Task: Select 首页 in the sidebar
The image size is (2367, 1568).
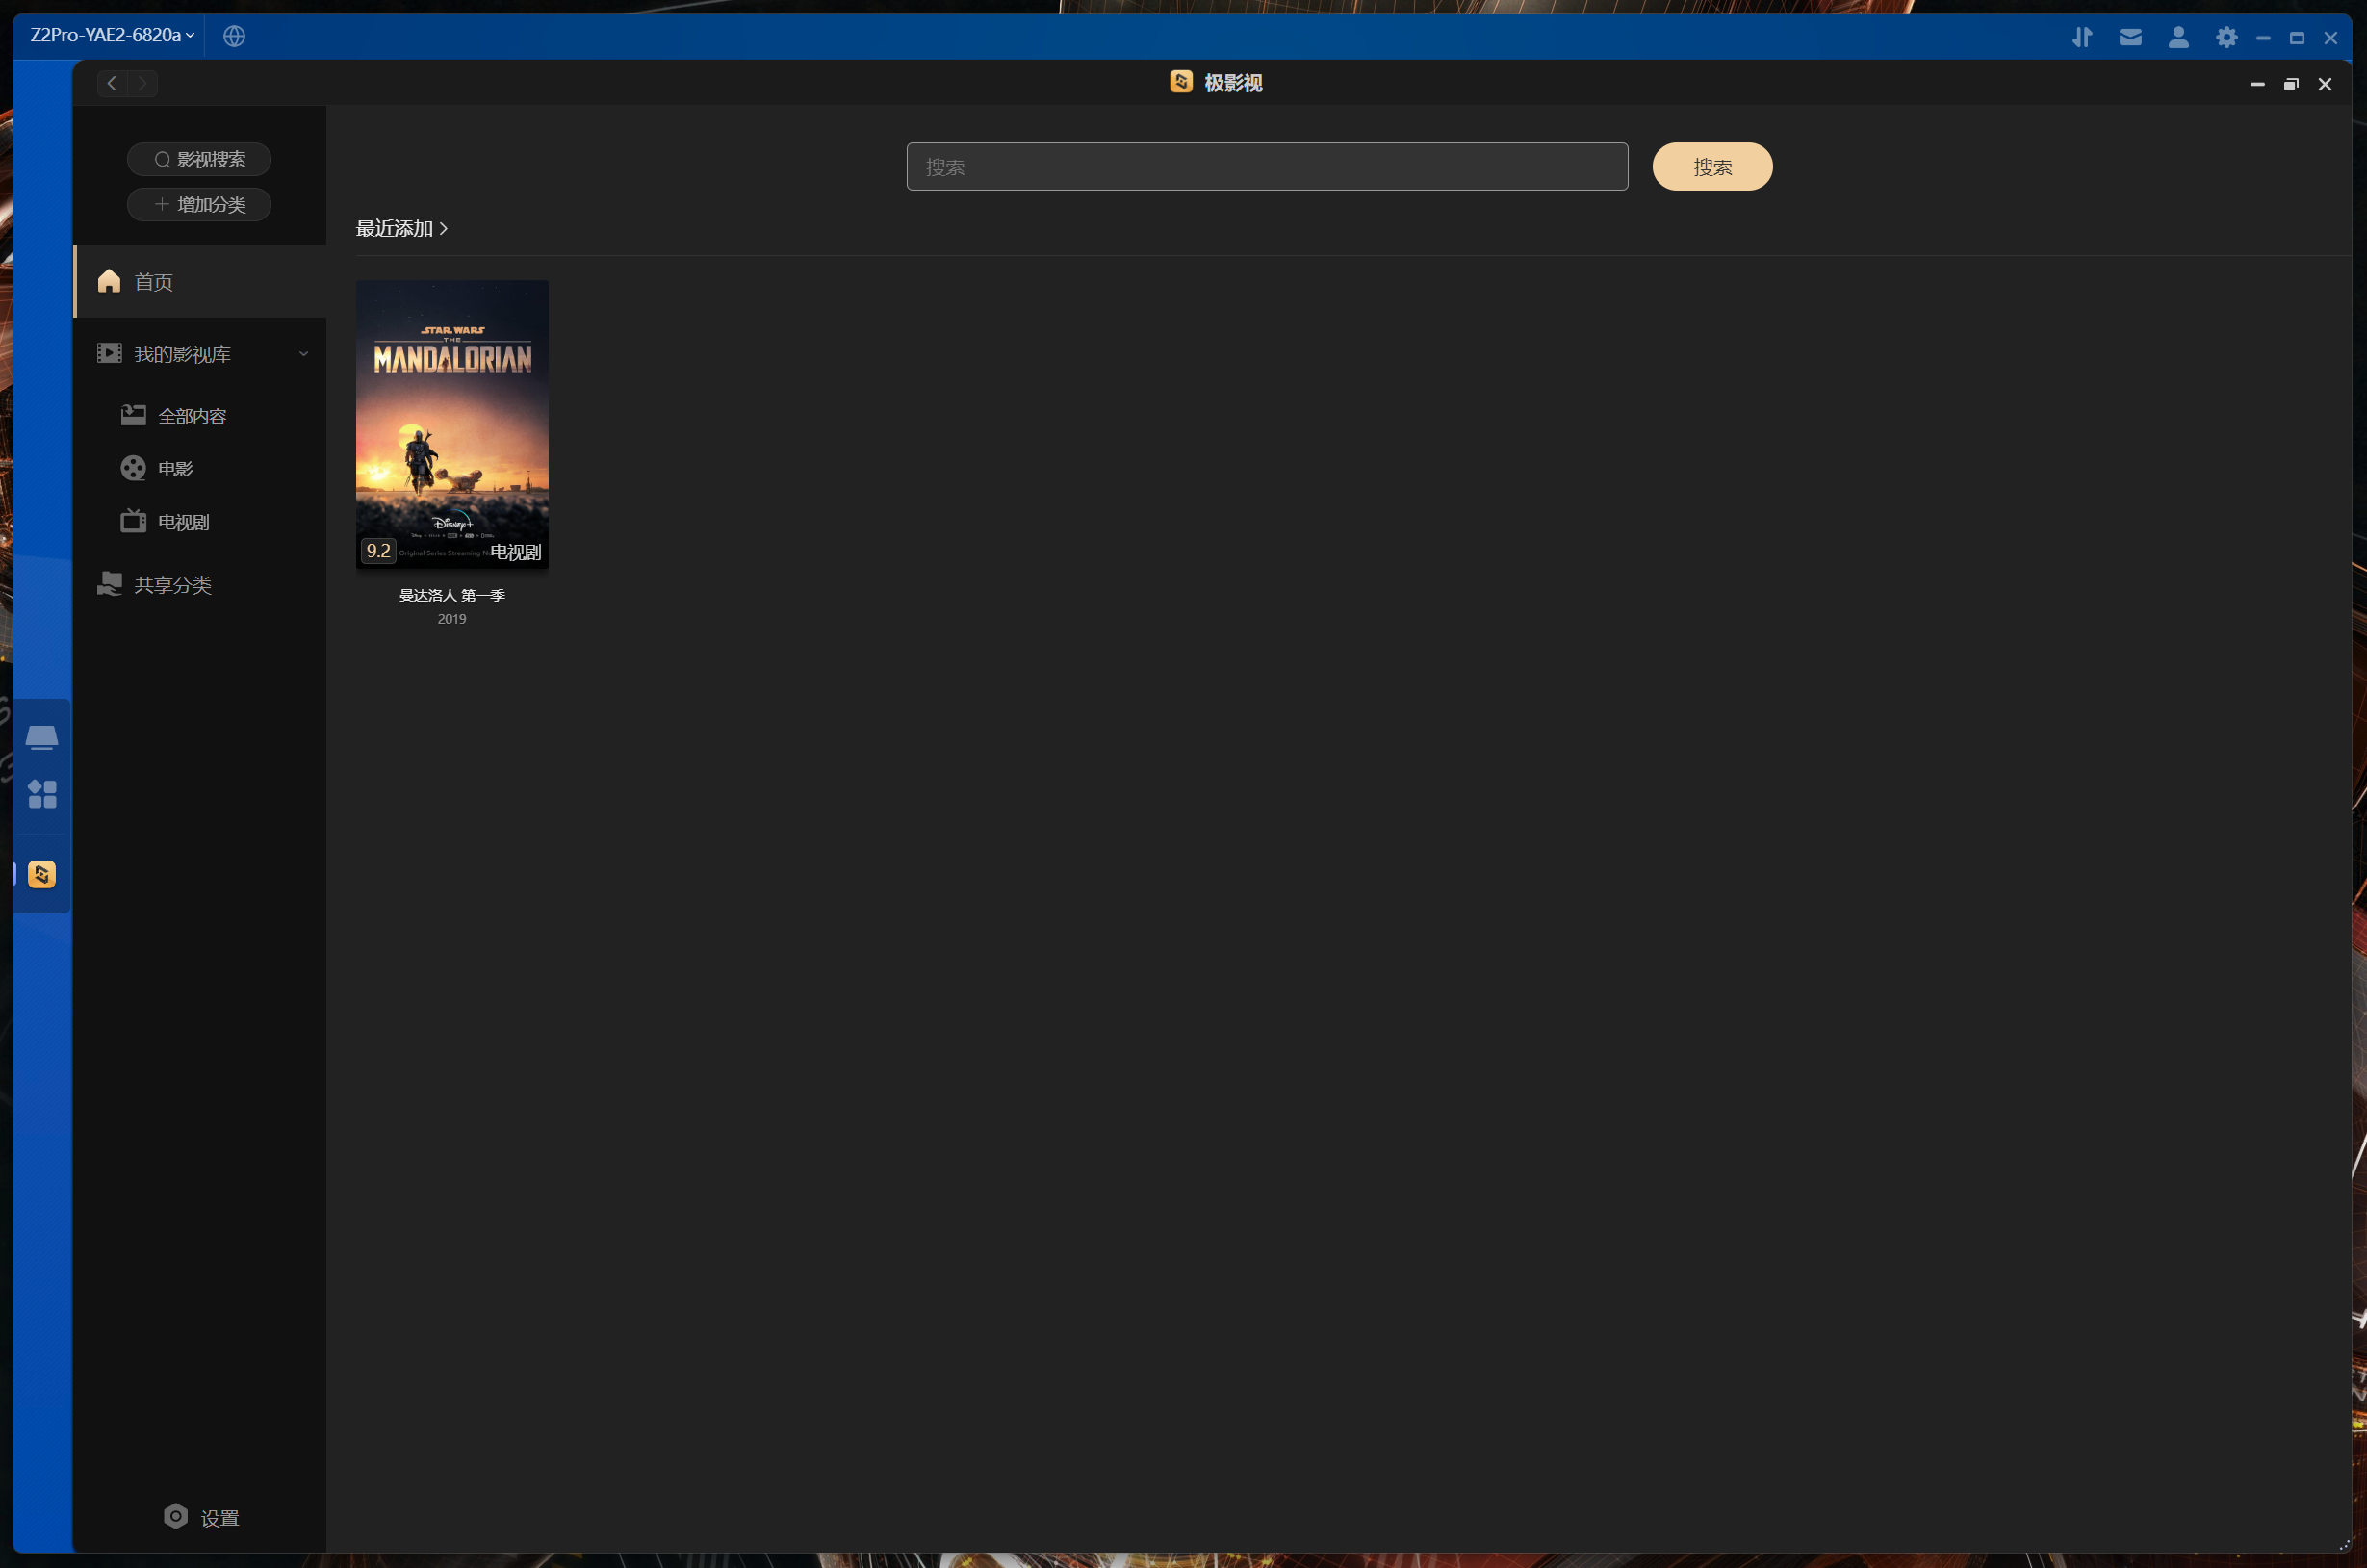Action: click(x=153, y=282)
